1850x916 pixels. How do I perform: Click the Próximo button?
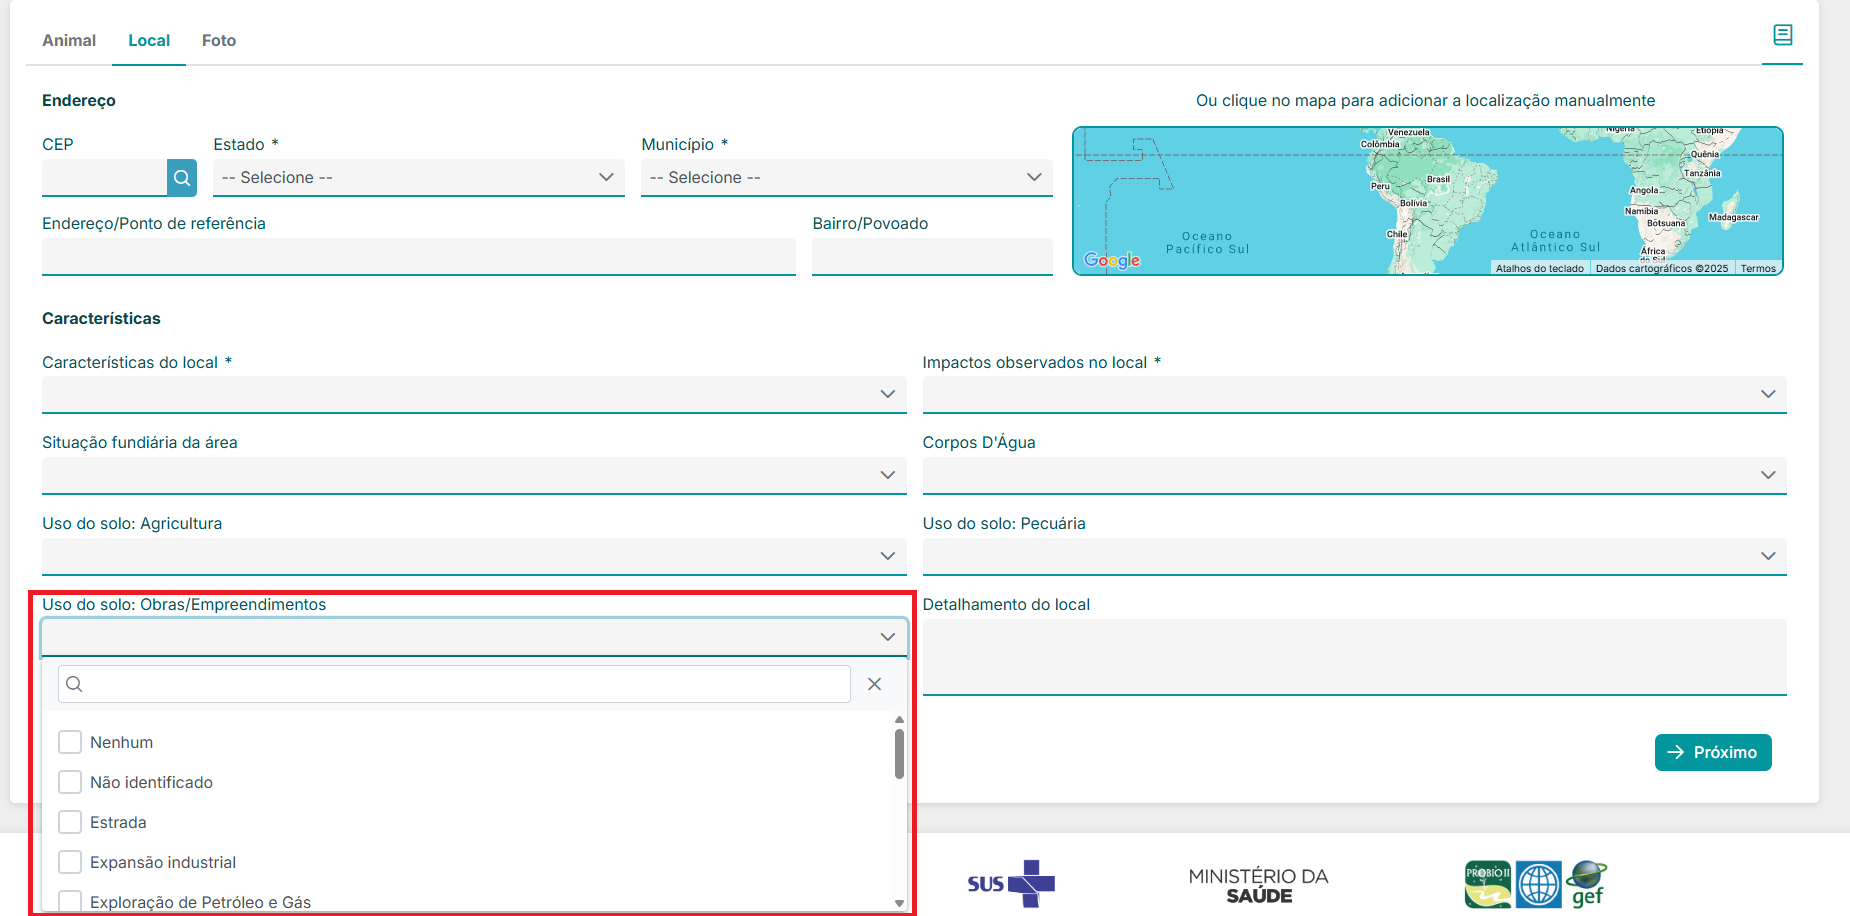[1712, 752]
